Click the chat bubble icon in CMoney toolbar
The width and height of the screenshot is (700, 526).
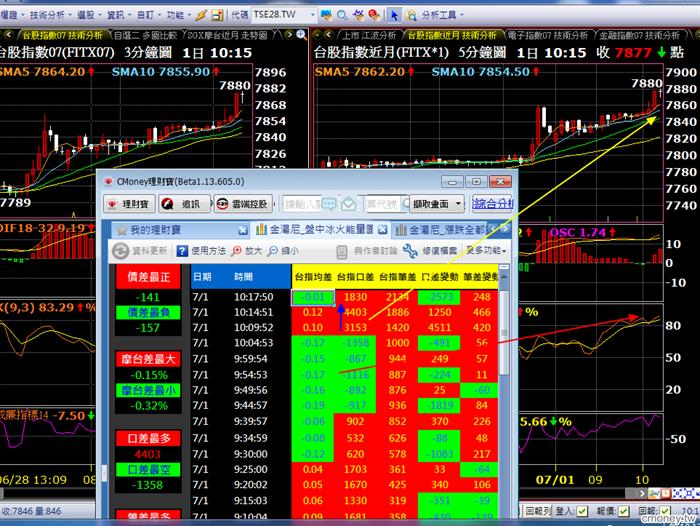[329, 204]
